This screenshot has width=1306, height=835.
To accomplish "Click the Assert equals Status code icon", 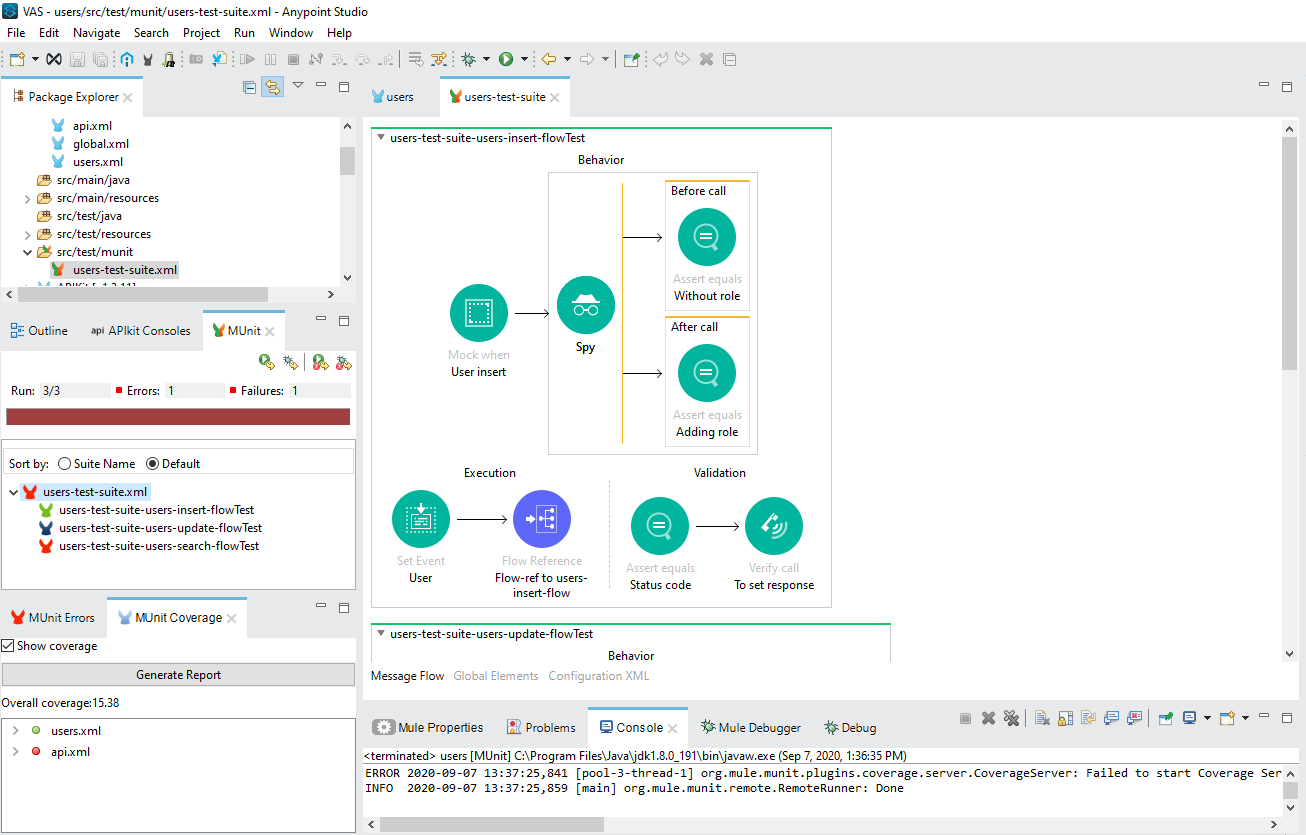I will tap(659, 526).
